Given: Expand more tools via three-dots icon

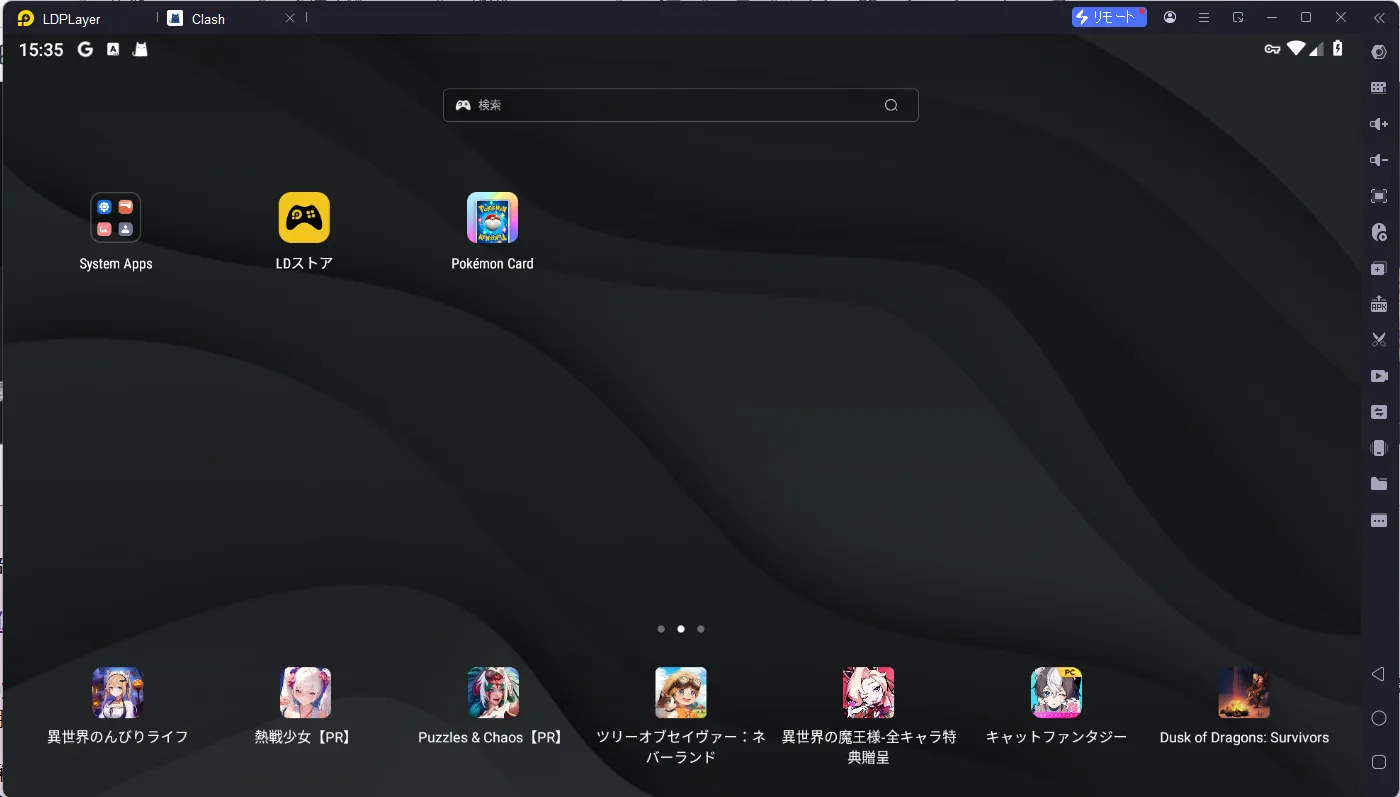Looking at the screenshot, I should coord(1379,520).
